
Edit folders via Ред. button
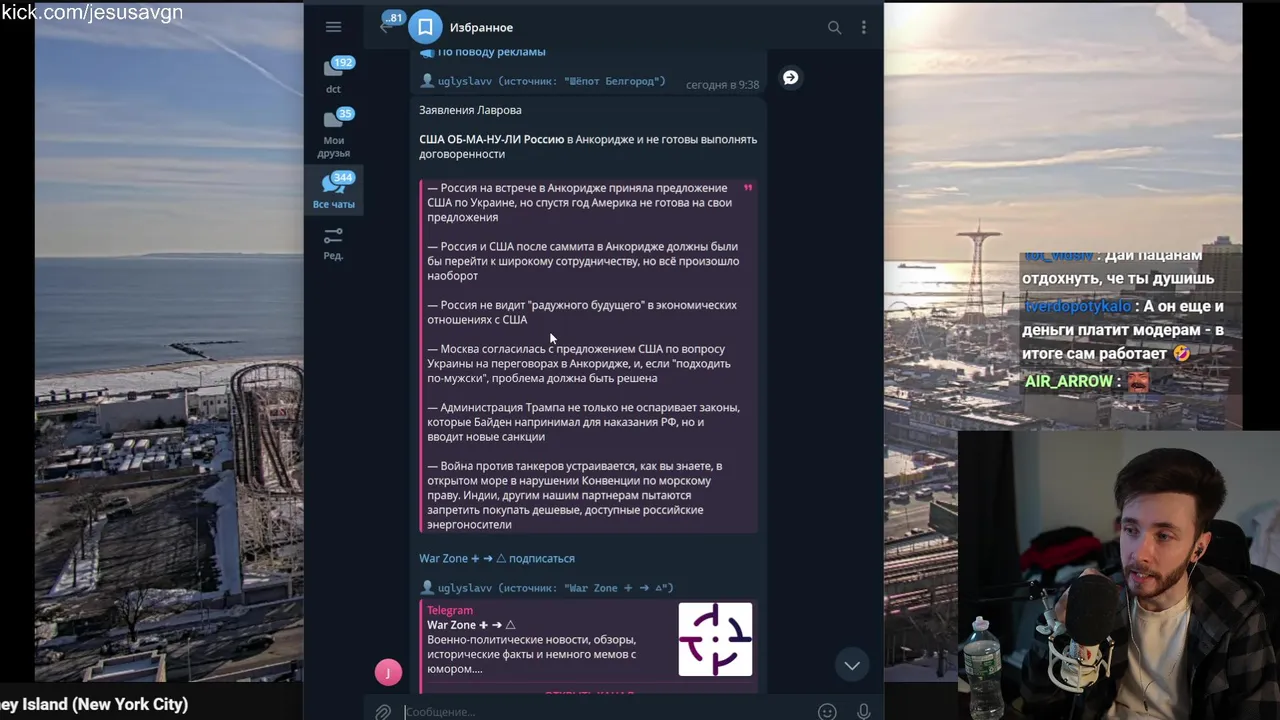333,243
